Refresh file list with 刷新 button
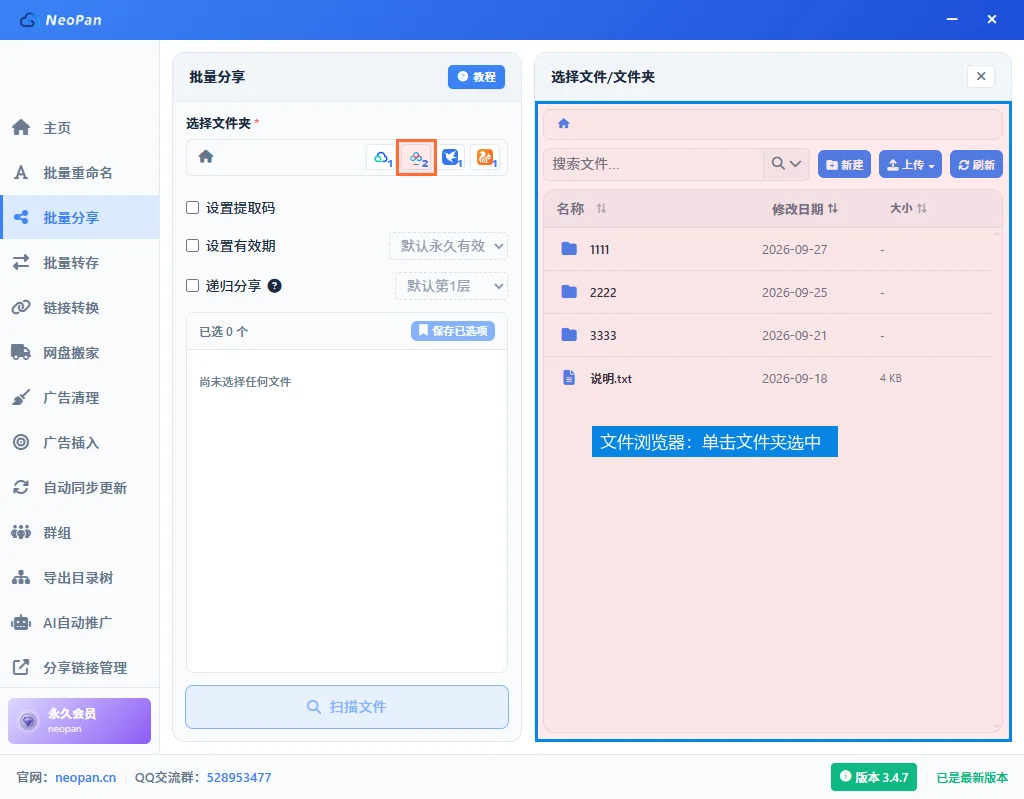This screenshot has width=1024, height=799. point(976,165)
